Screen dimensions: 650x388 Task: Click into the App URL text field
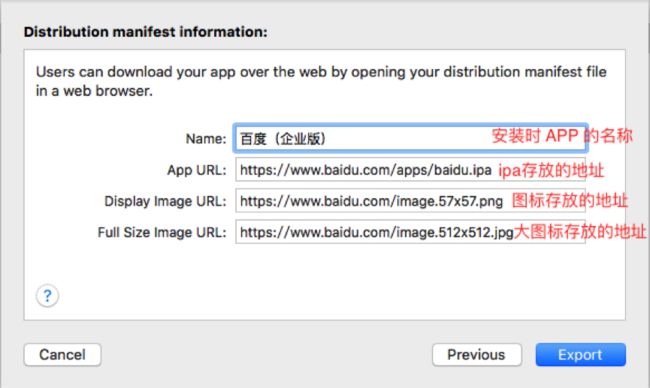(410, 170)
